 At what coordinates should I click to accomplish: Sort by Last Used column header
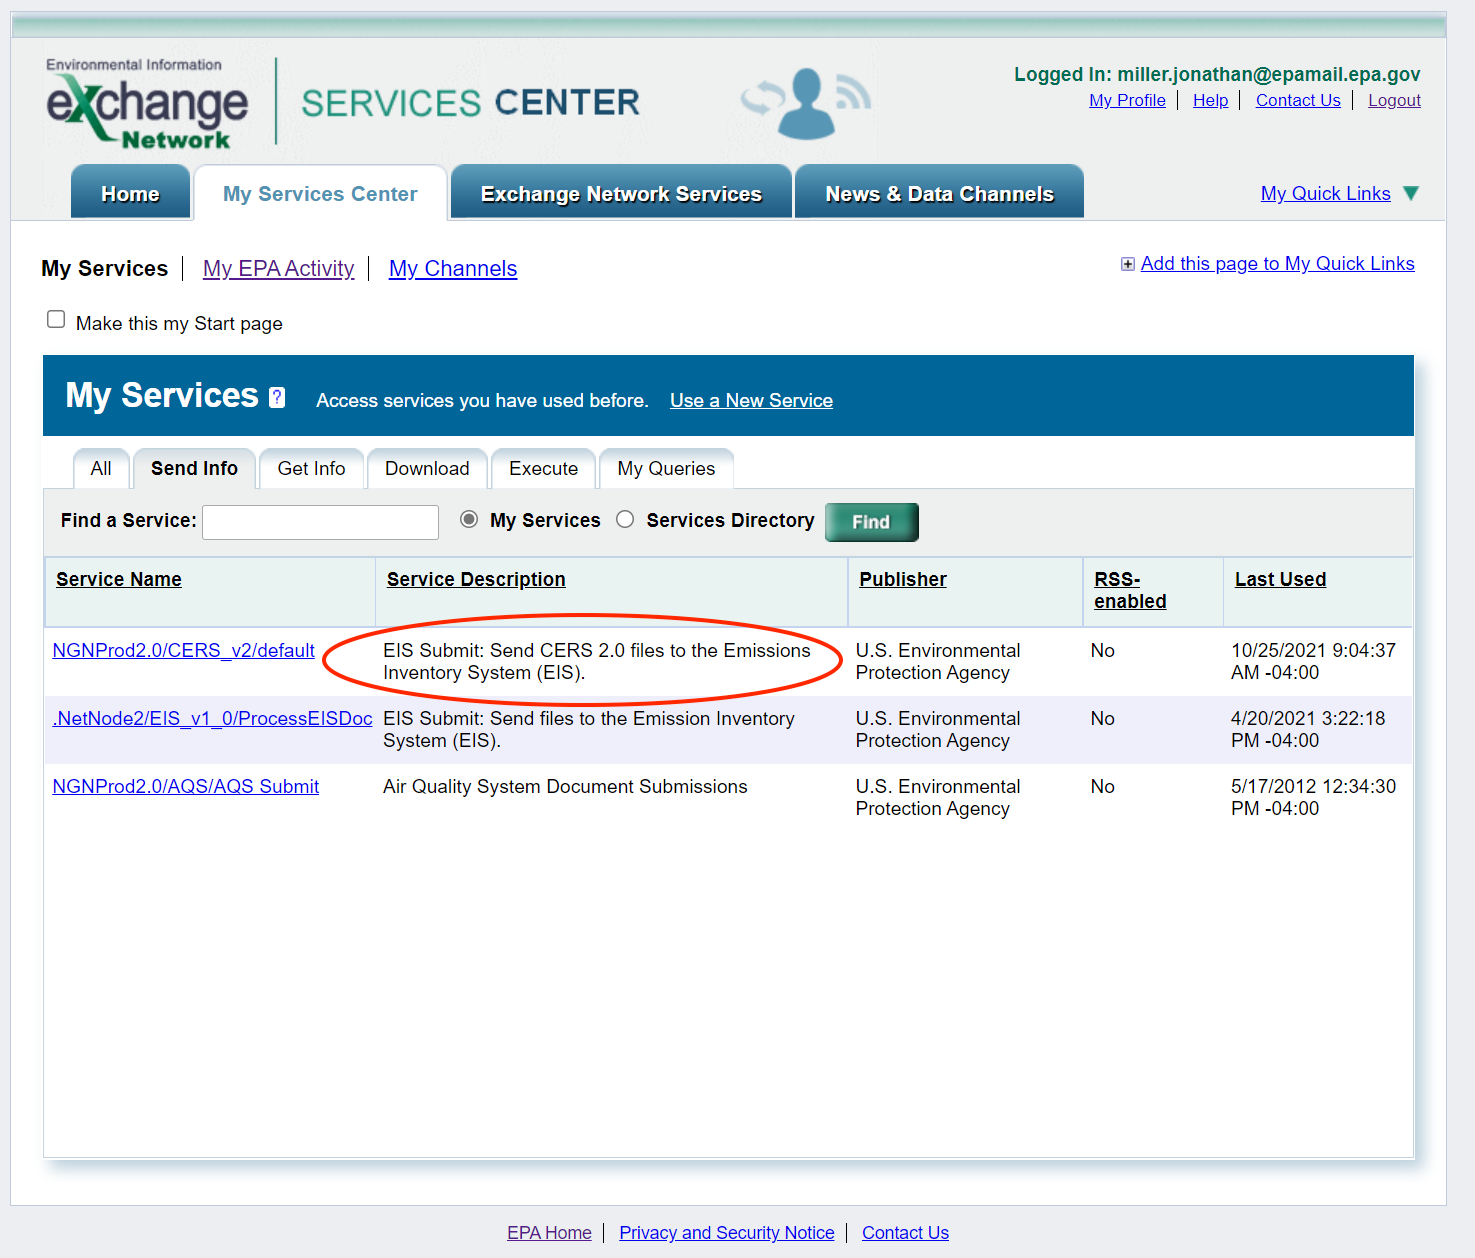1280,579
